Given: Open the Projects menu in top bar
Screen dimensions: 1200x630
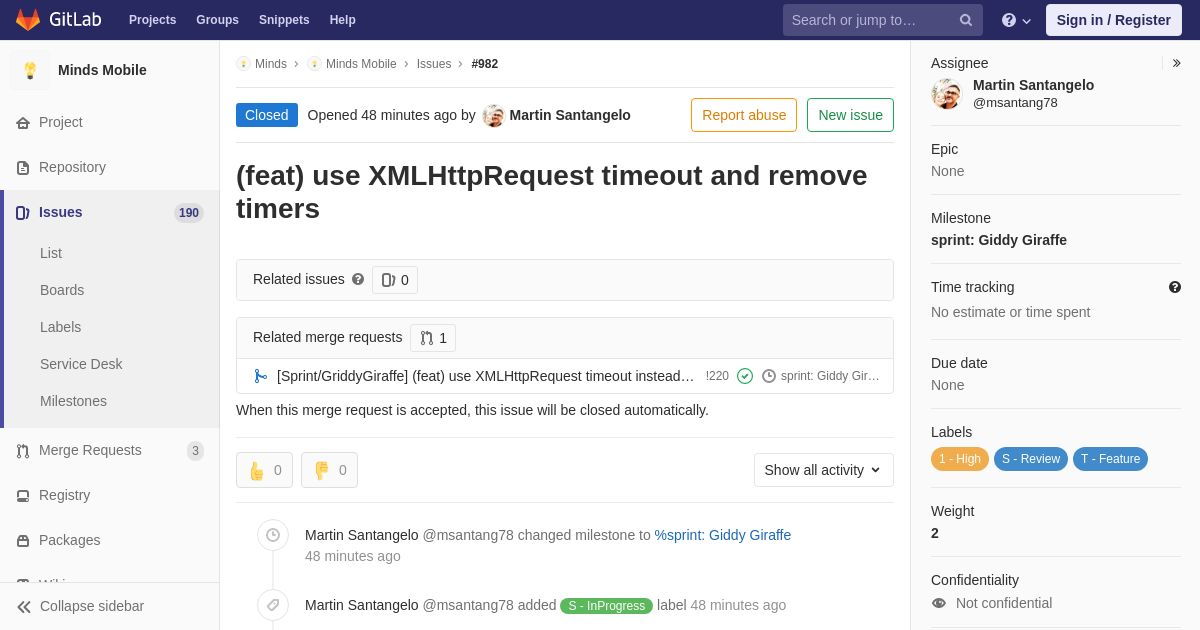Looking at the screenshot, I should coord(152,20).
